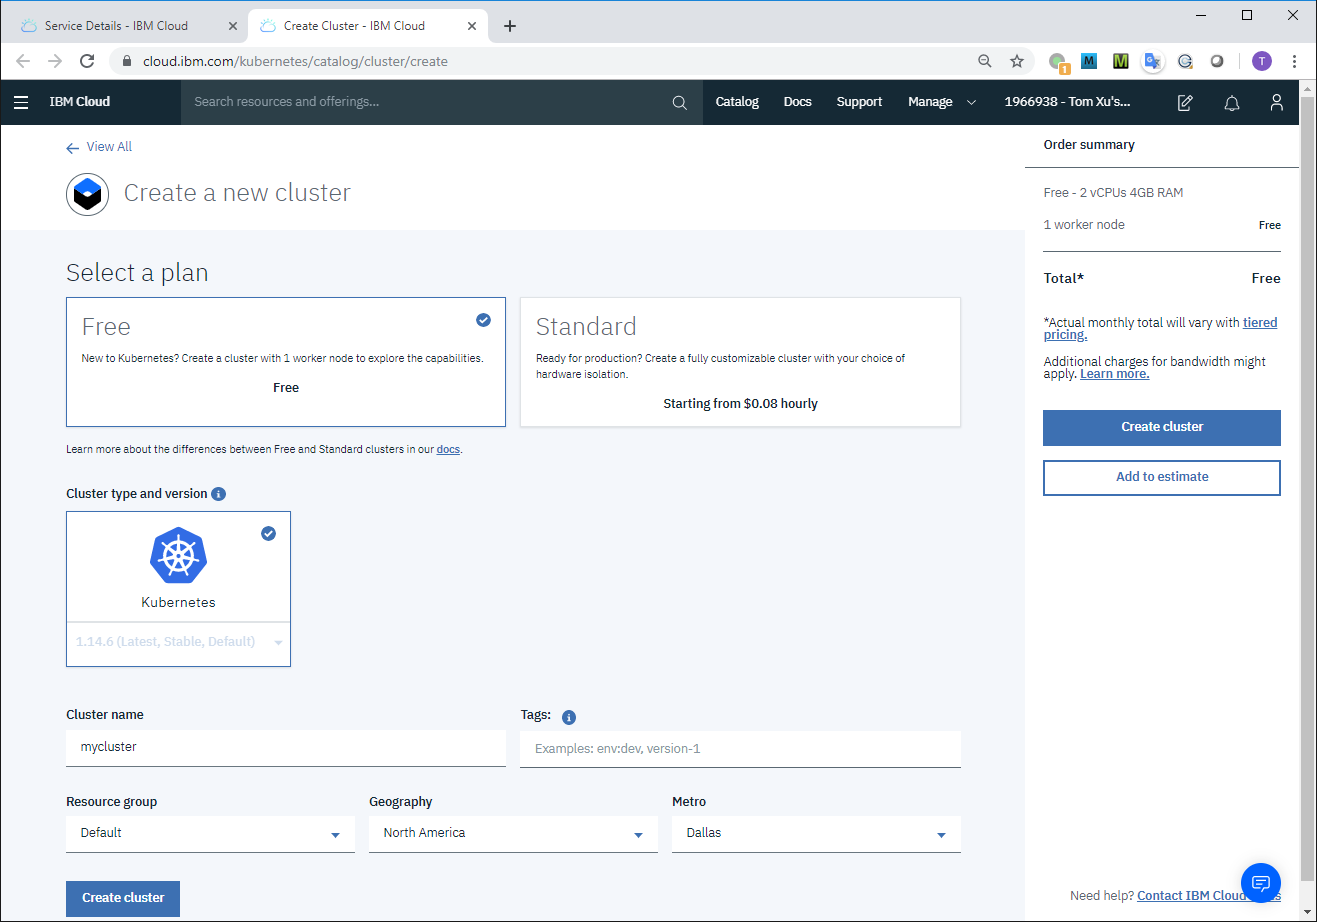Image resolution: width=1317 pixels, height=922 pixels.
Task: Open the Docs menu item
Action: (798, 102)
